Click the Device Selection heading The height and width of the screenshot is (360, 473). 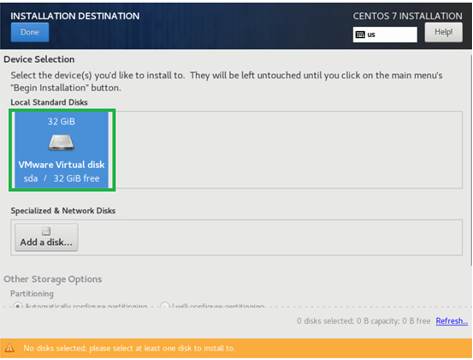click(39, 59)
